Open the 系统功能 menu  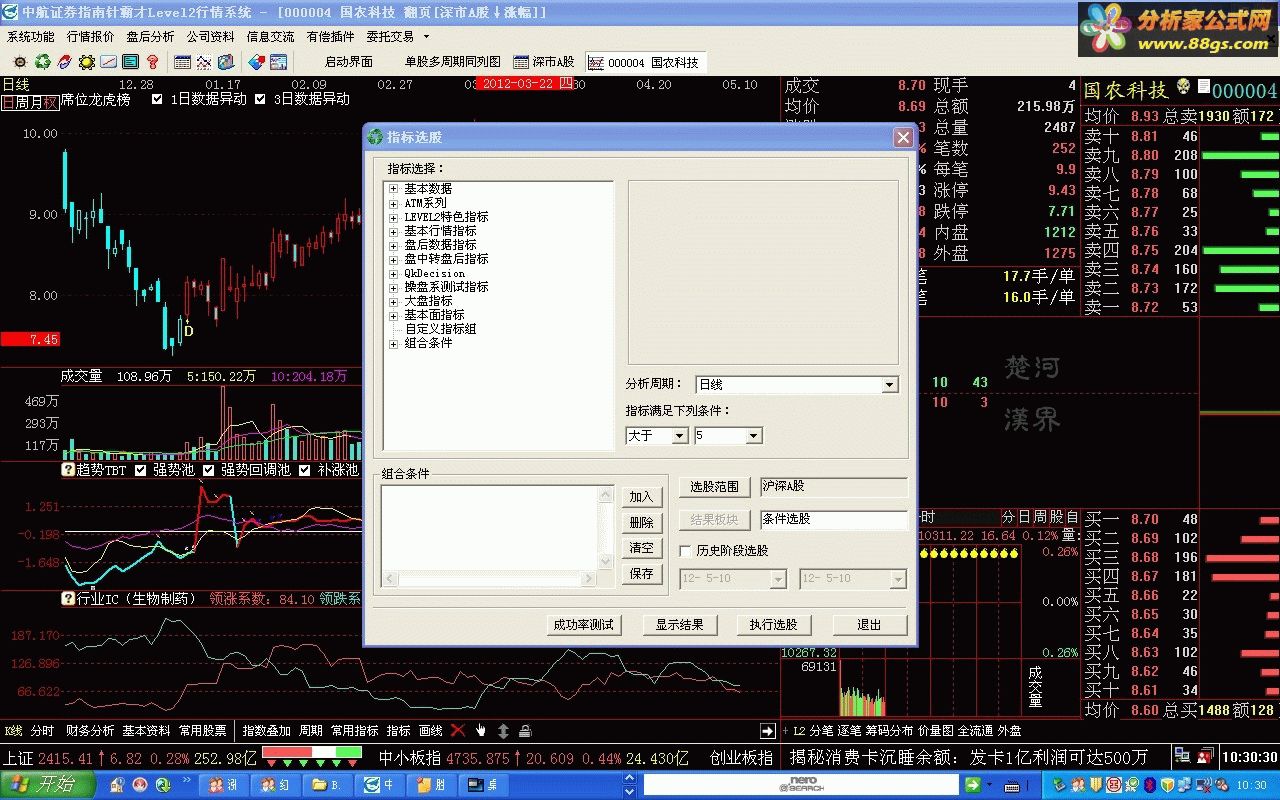click(31, 37)
